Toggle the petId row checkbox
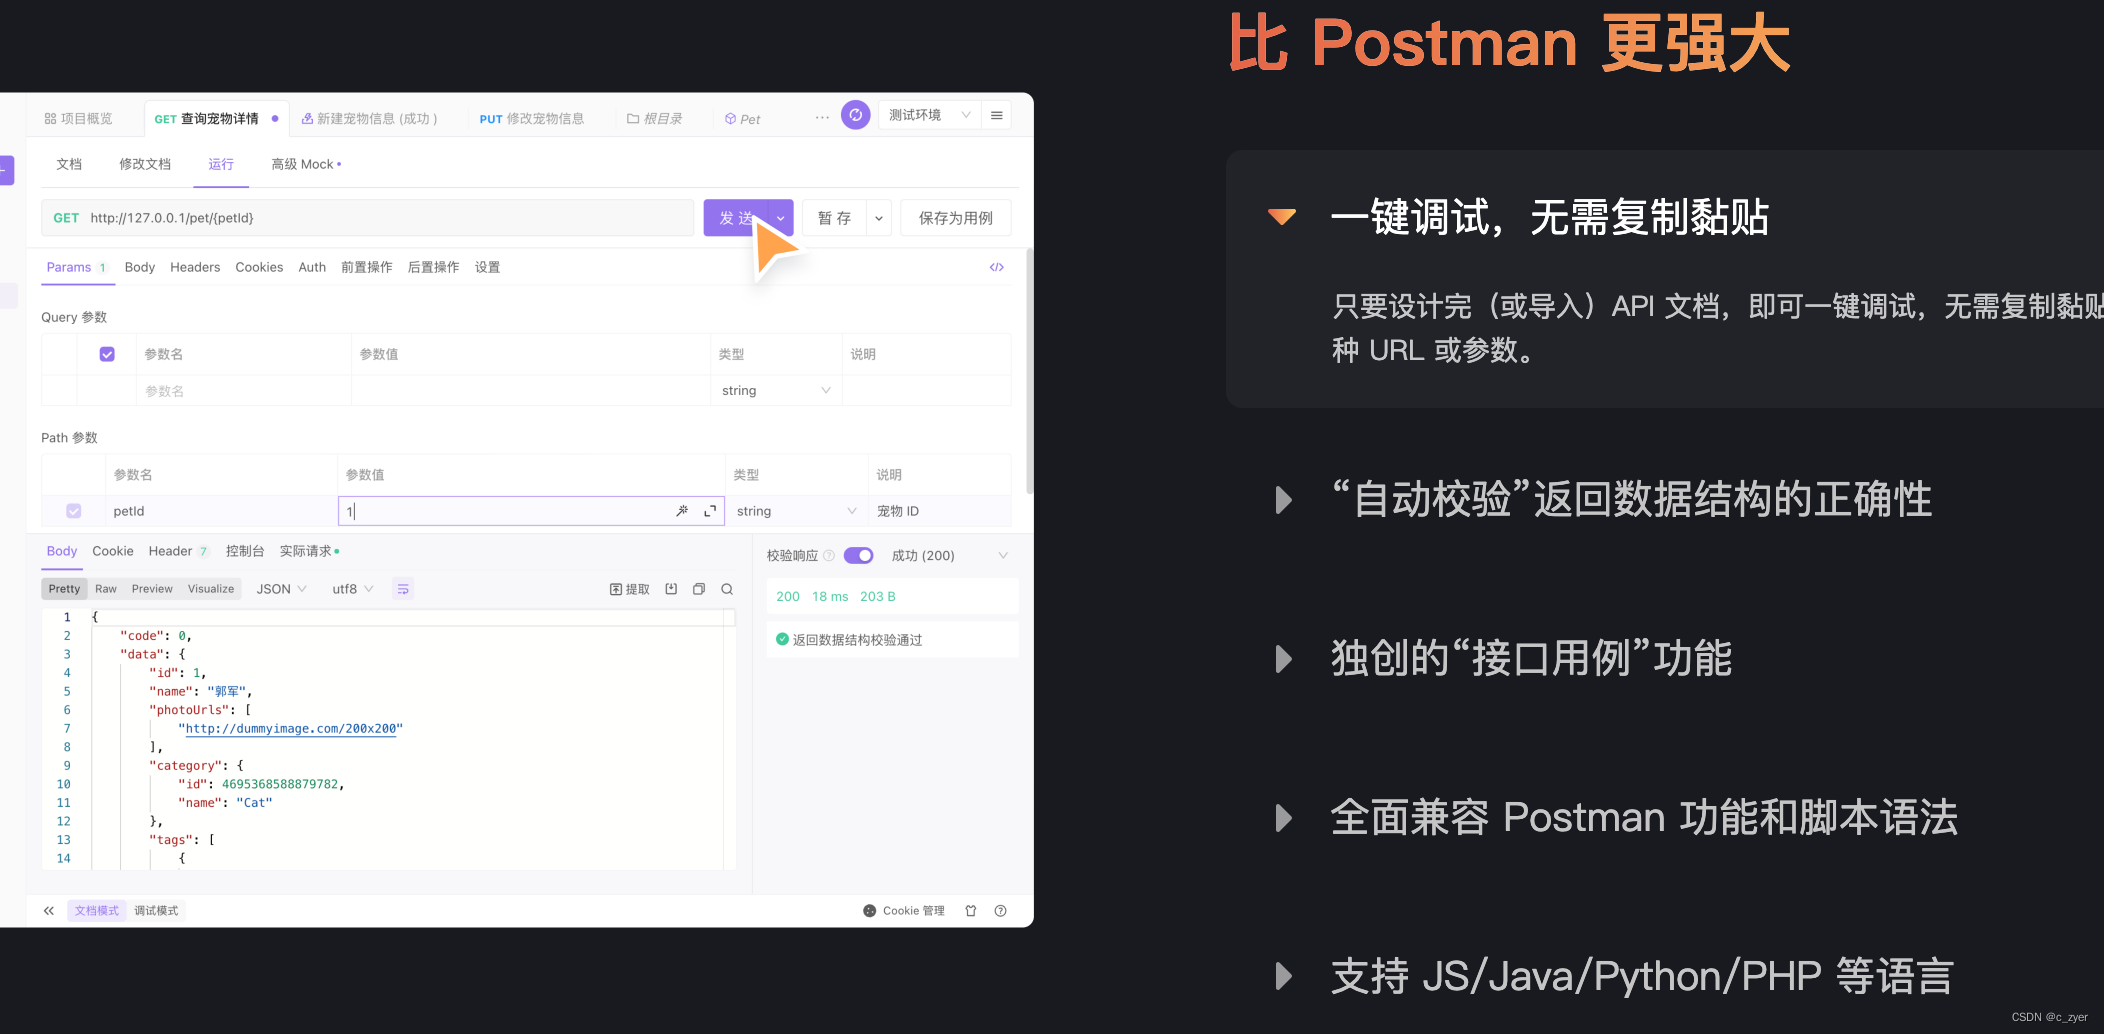 point(73,511)
